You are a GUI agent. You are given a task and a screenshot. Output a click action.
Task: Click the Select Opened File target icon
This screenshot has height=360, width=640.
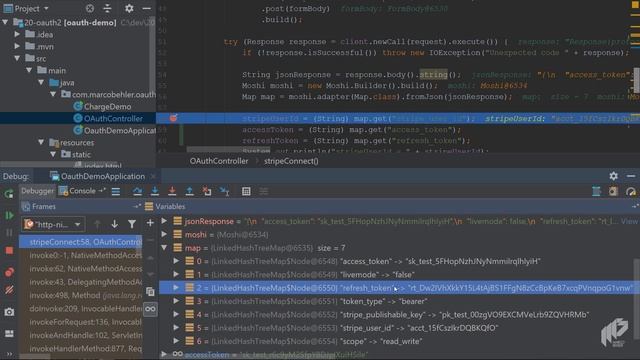coord(90,8)
